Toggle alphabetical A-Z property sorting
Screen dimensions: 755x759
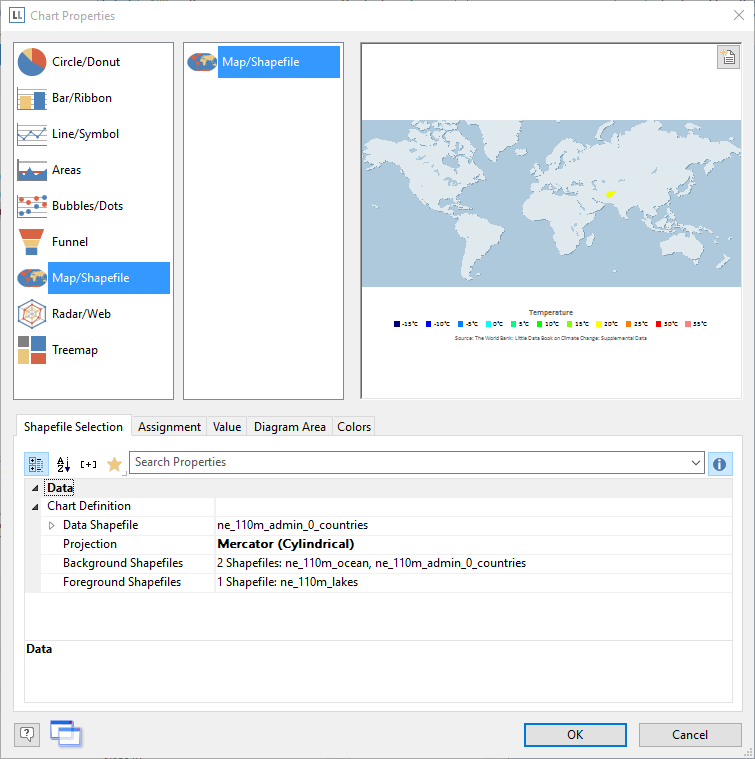(x=63, y=464)
